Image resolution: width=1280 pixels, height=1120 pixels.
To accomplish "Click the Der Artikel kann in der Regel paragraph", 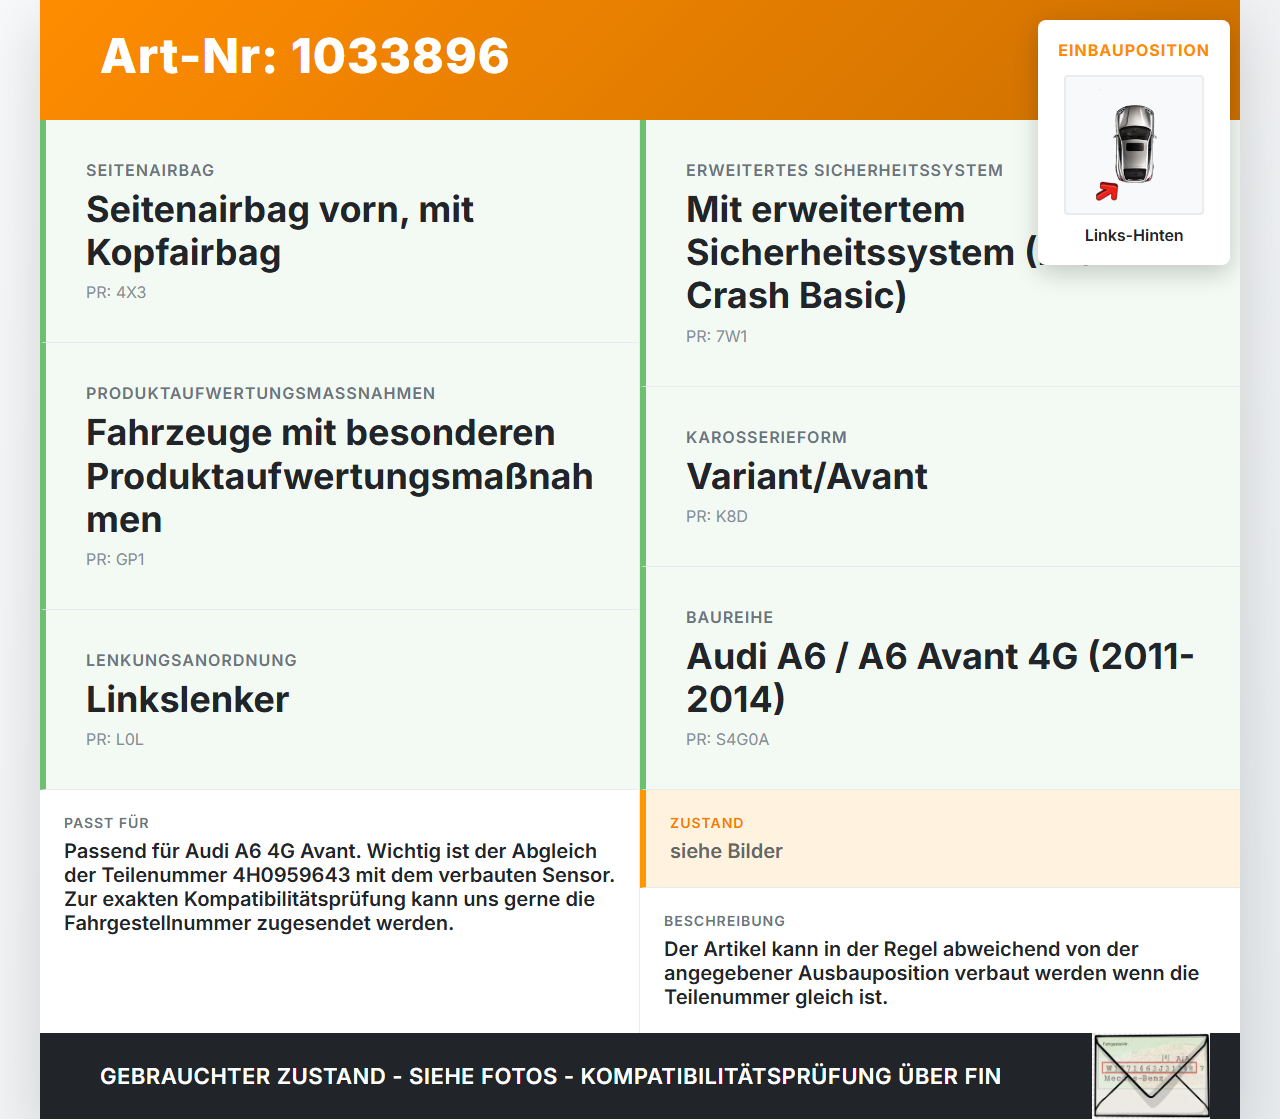I will pos(931,973).
